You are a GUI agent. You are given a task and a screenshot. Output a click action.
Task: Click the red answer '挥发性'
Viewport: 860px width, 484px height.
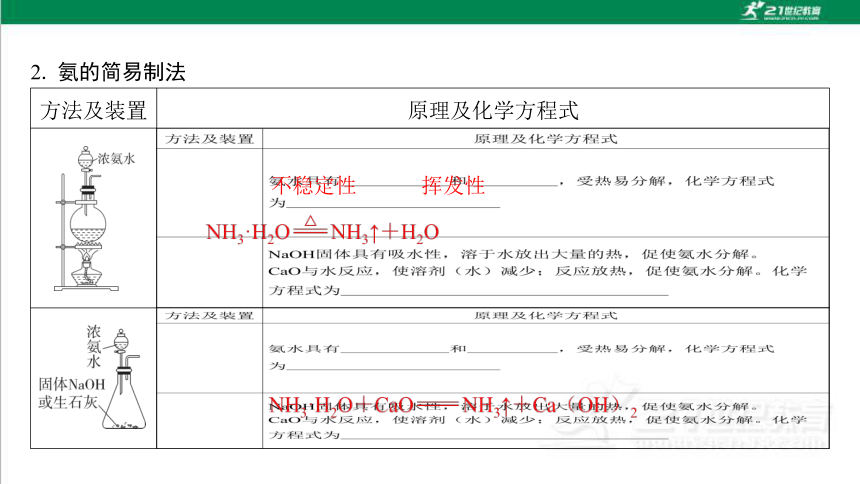[454, 185]
